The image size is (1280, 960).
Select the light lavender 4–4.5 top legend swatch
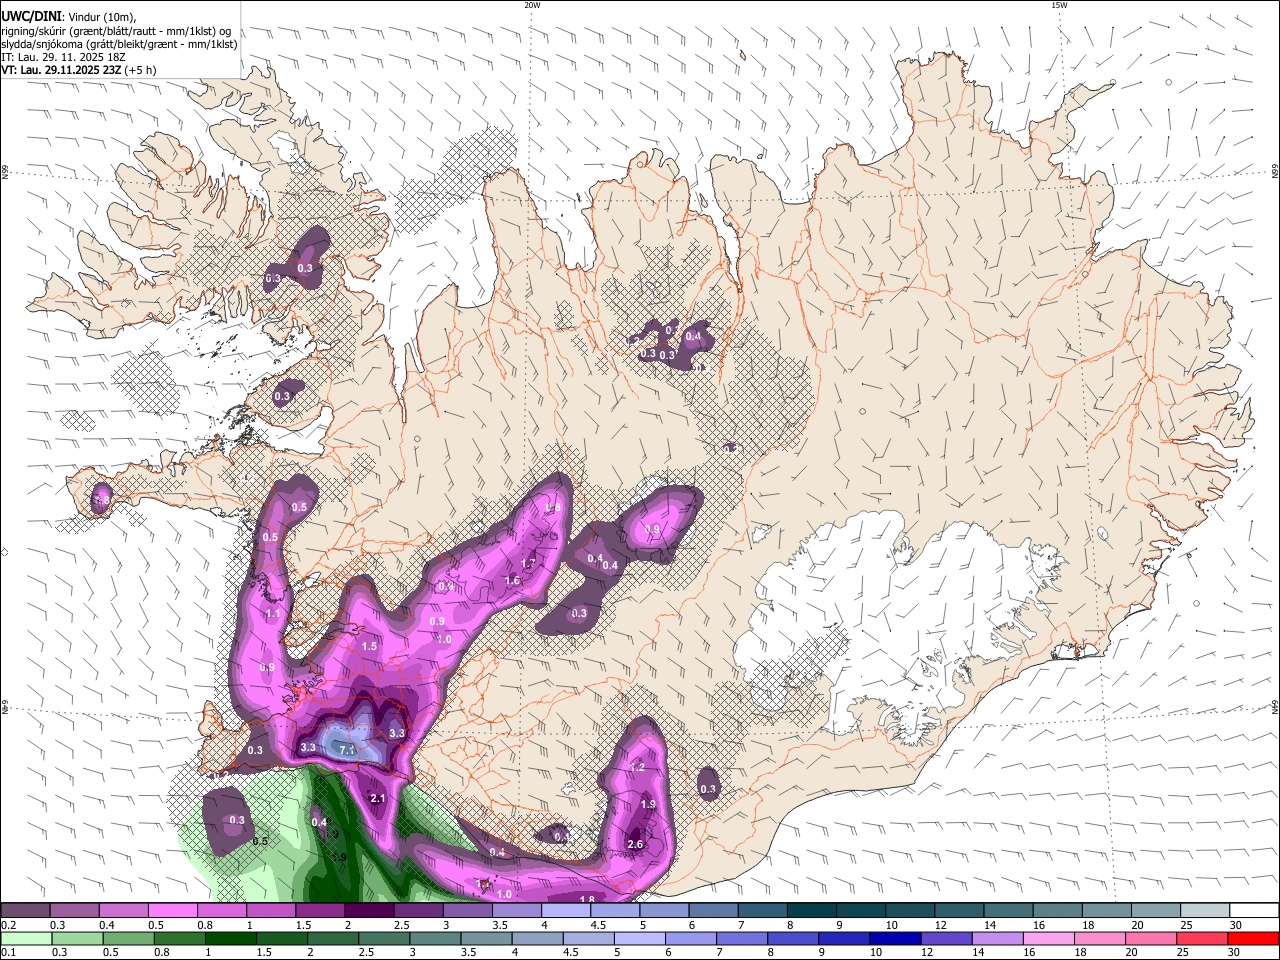pyautogui.click(x=564, y=910)
